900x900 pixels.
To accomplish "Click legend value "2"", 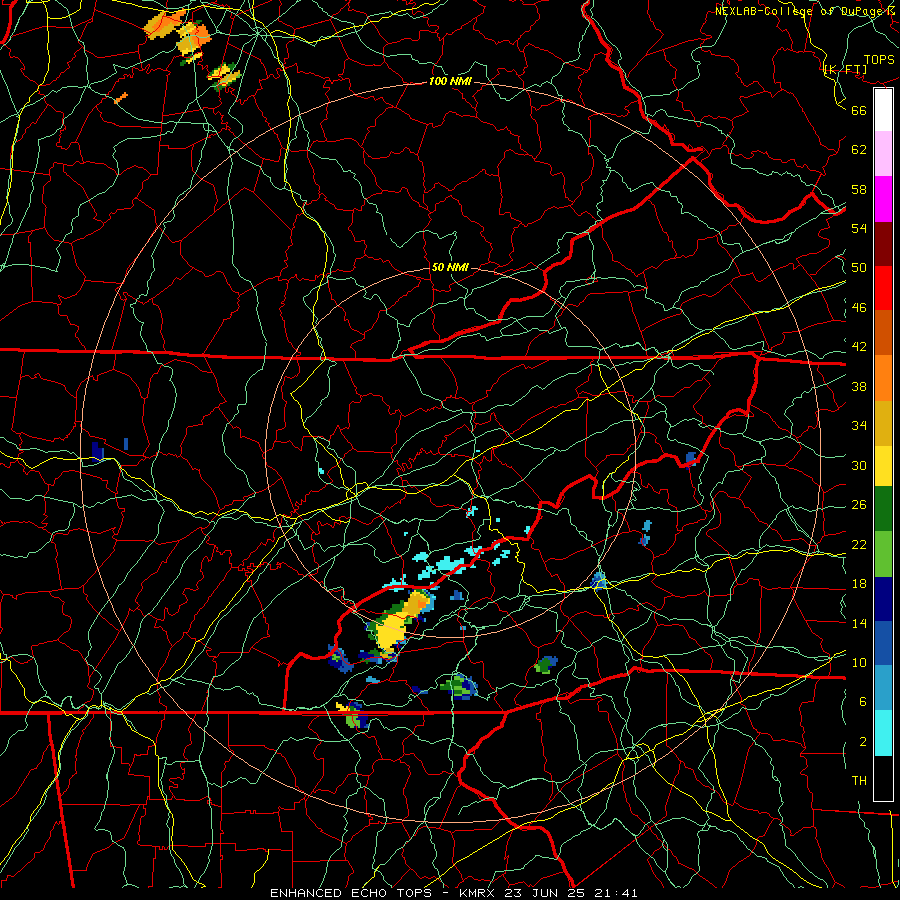I will pyautogui.click(x=862, y=742).
